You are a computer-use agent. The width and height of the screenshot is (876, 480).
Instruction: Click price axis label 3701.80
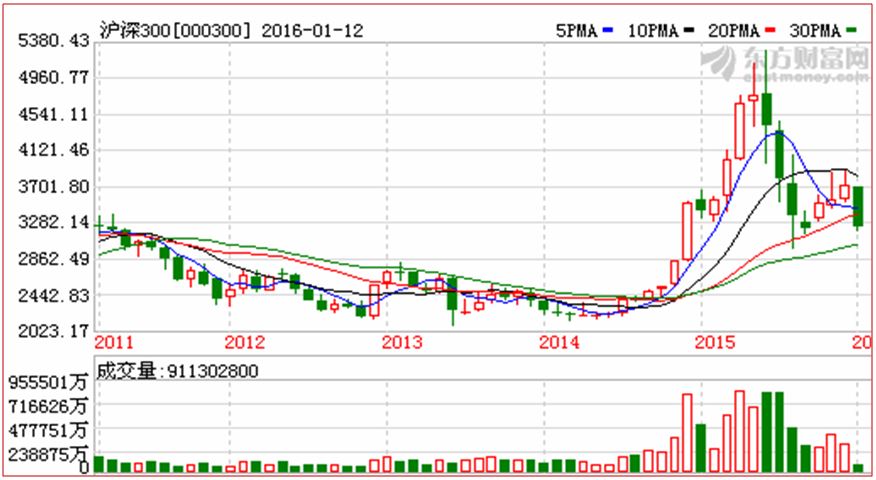tap(54, 186)
